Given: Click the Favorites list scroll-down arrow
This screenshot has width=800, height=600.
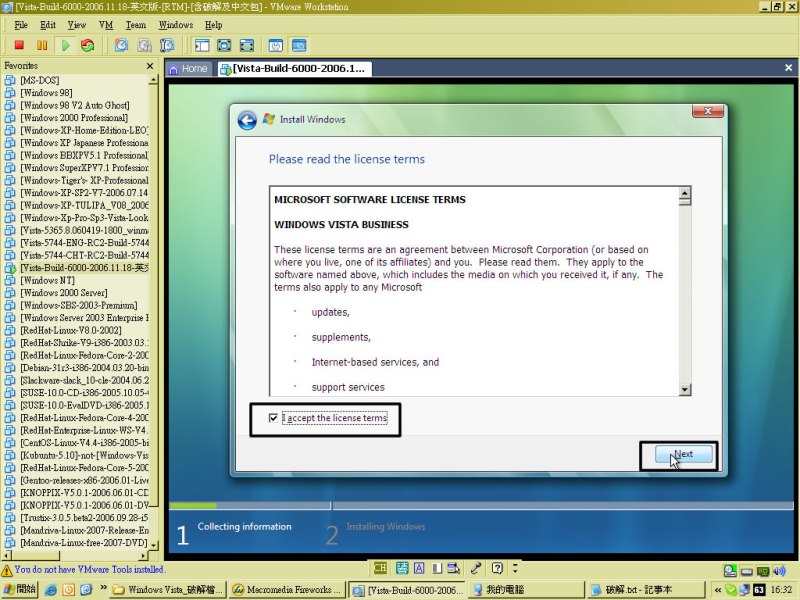Looking at the screenshot, I should [x=153, y=545].
